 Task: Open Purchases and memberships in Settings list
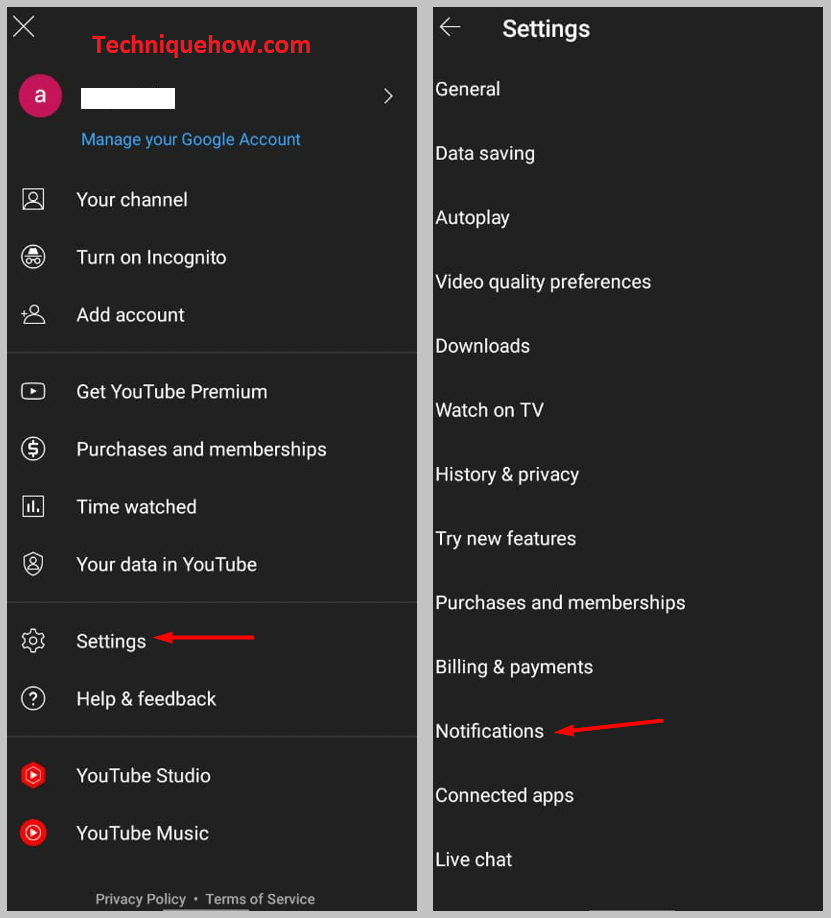(x=560, y=603)
